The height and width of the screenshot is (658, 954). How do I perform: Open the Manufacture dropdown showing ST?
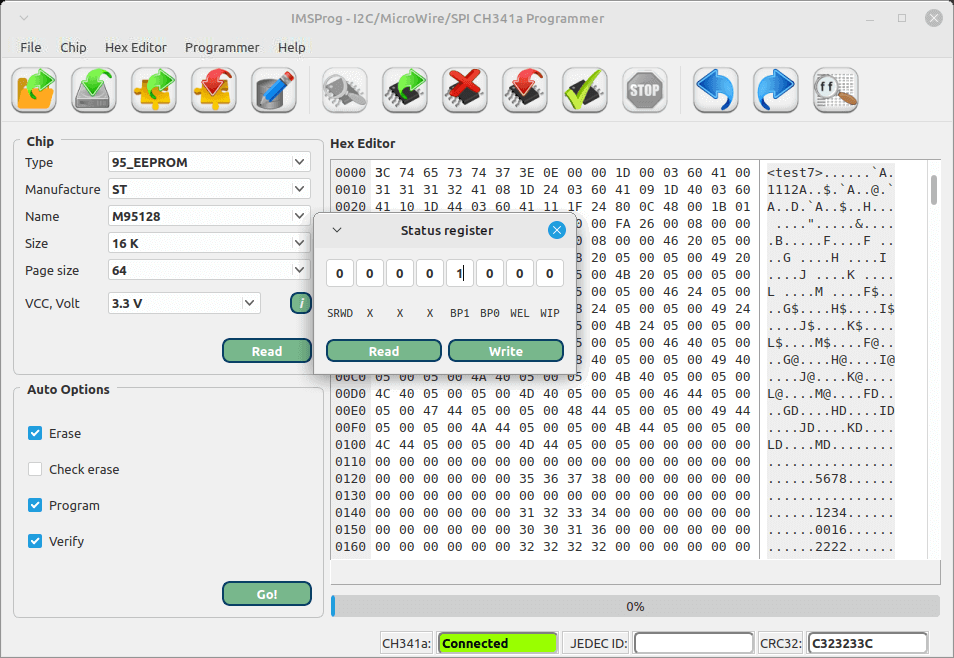pos(209,189)
